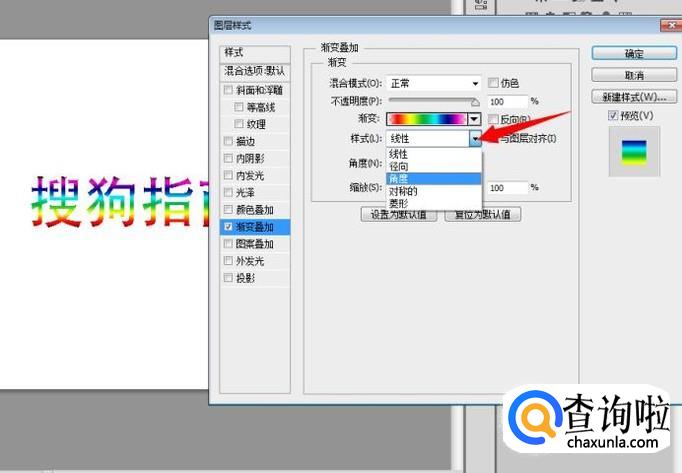Enable 内阴影 checkbox

coord(228,158)
